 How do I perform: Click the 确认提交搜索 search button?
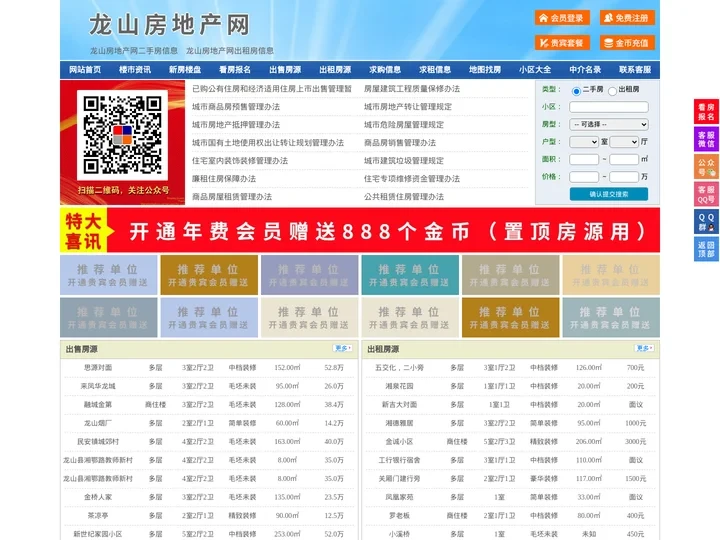click(609, 194)
